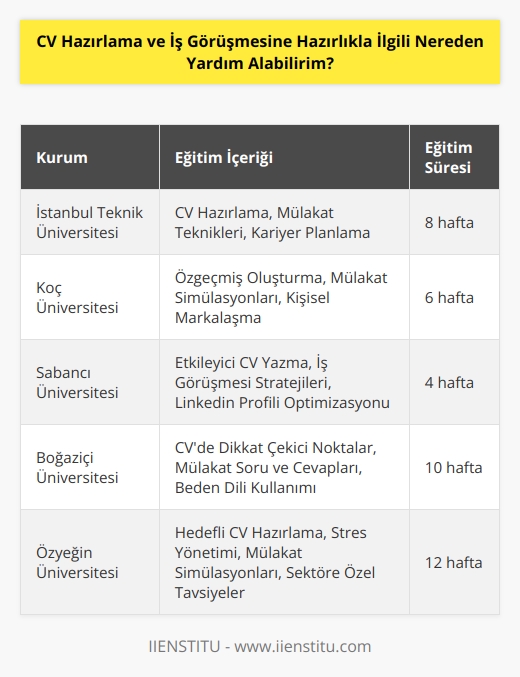Click the CV'de Dikkat Çekici Noktalar cell
The height and width of the screenshot is (677, 520).
coord(284,467)
